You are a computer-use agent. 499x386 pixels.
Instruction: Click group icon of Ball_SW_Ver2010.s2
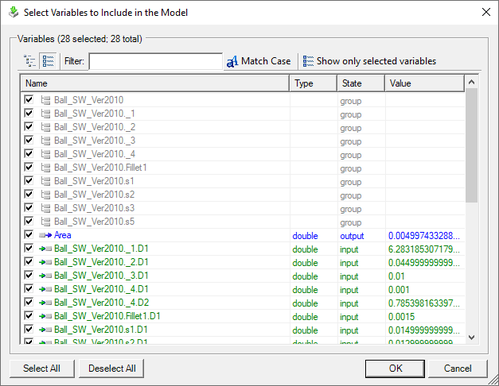coord(45,195)
